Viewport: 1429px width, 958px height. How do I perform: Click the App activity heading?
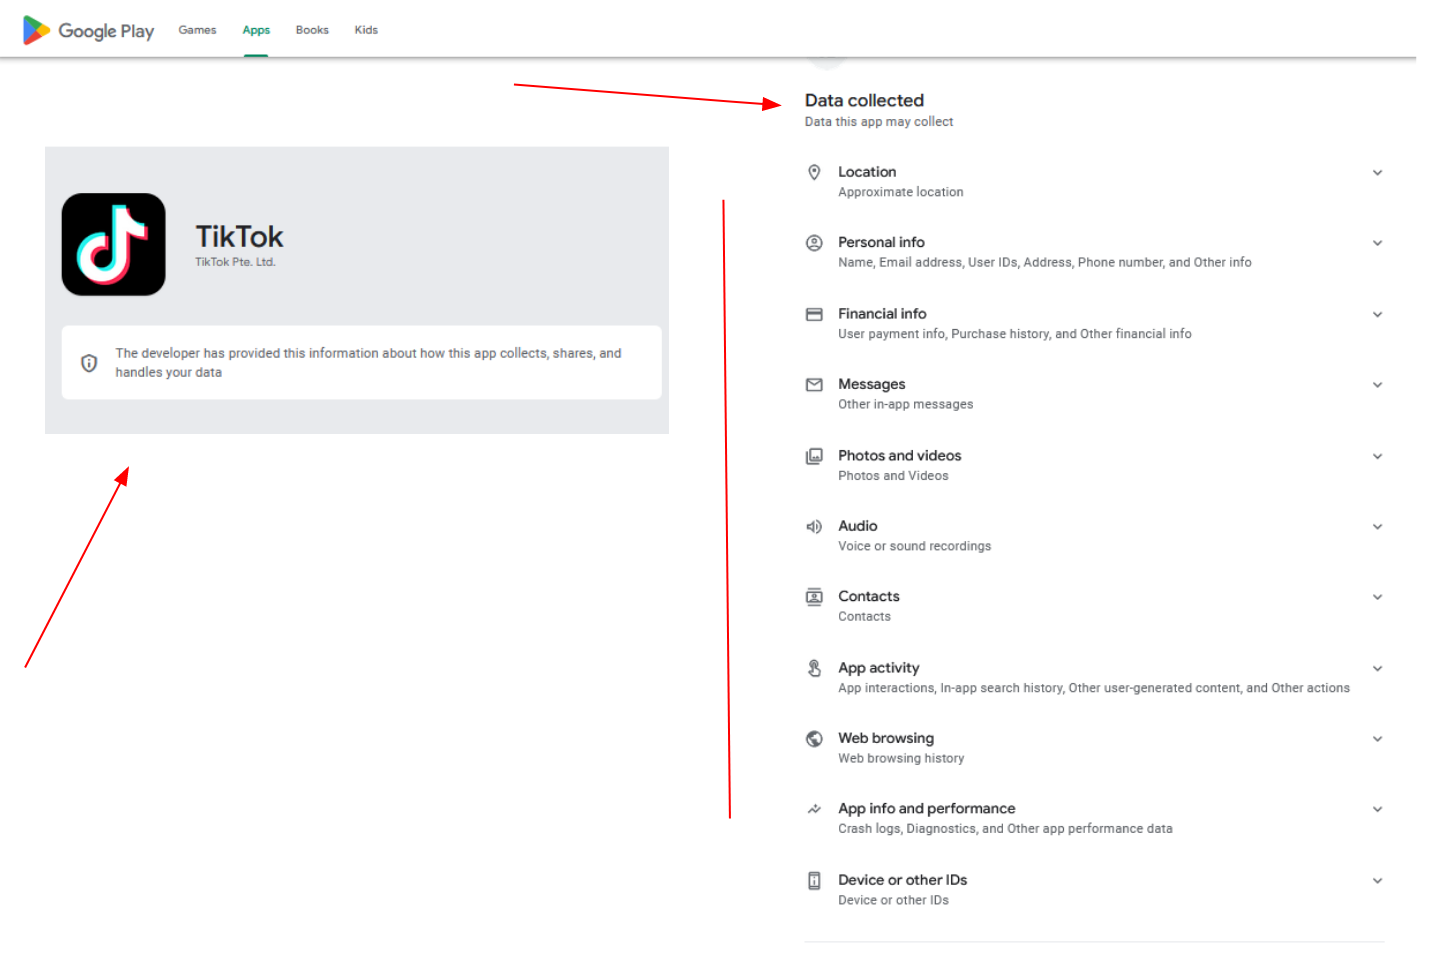click(878, 667)
